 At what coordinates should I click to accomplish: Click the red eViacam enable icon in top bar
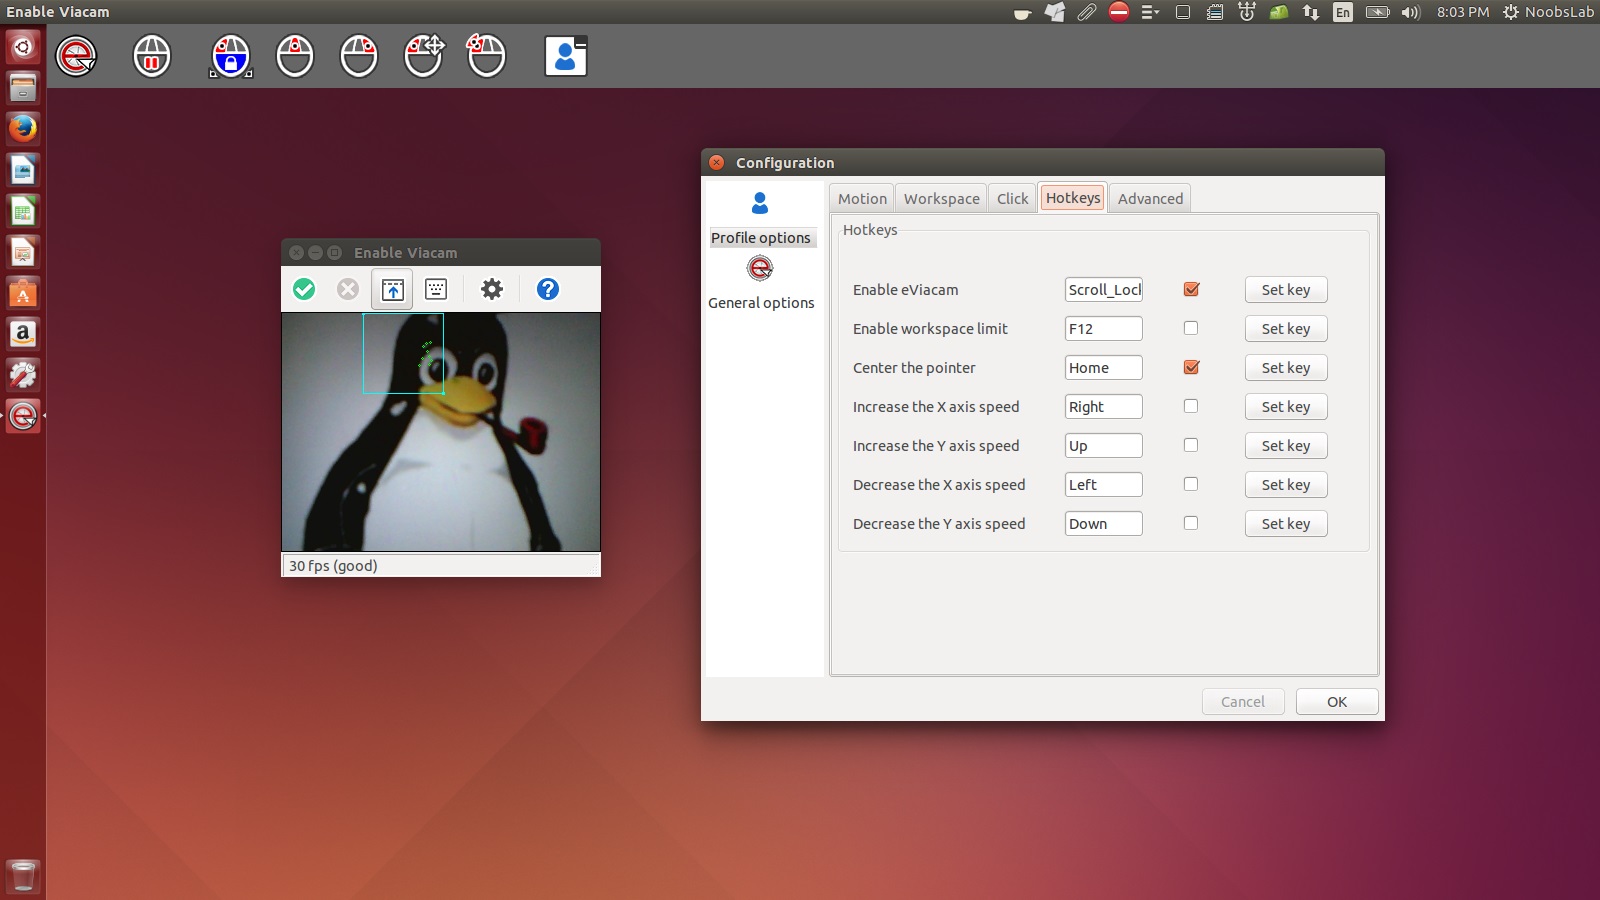tap(76, 56)
